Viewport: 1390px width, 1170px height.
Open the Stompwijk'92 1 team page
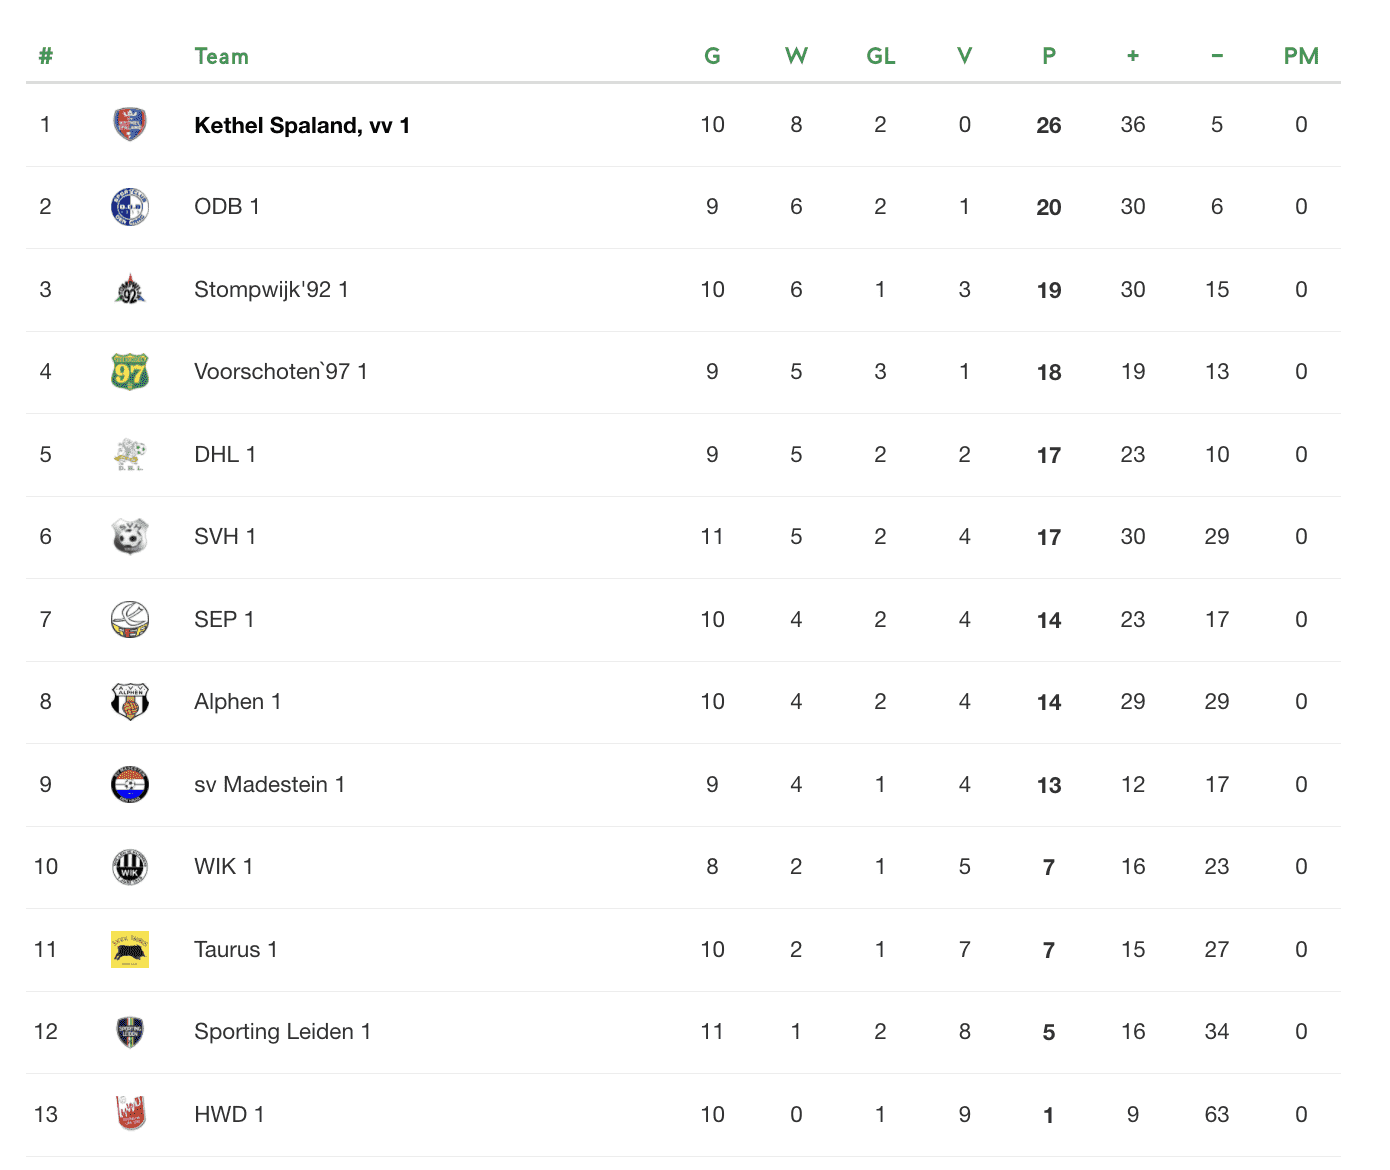271,290
